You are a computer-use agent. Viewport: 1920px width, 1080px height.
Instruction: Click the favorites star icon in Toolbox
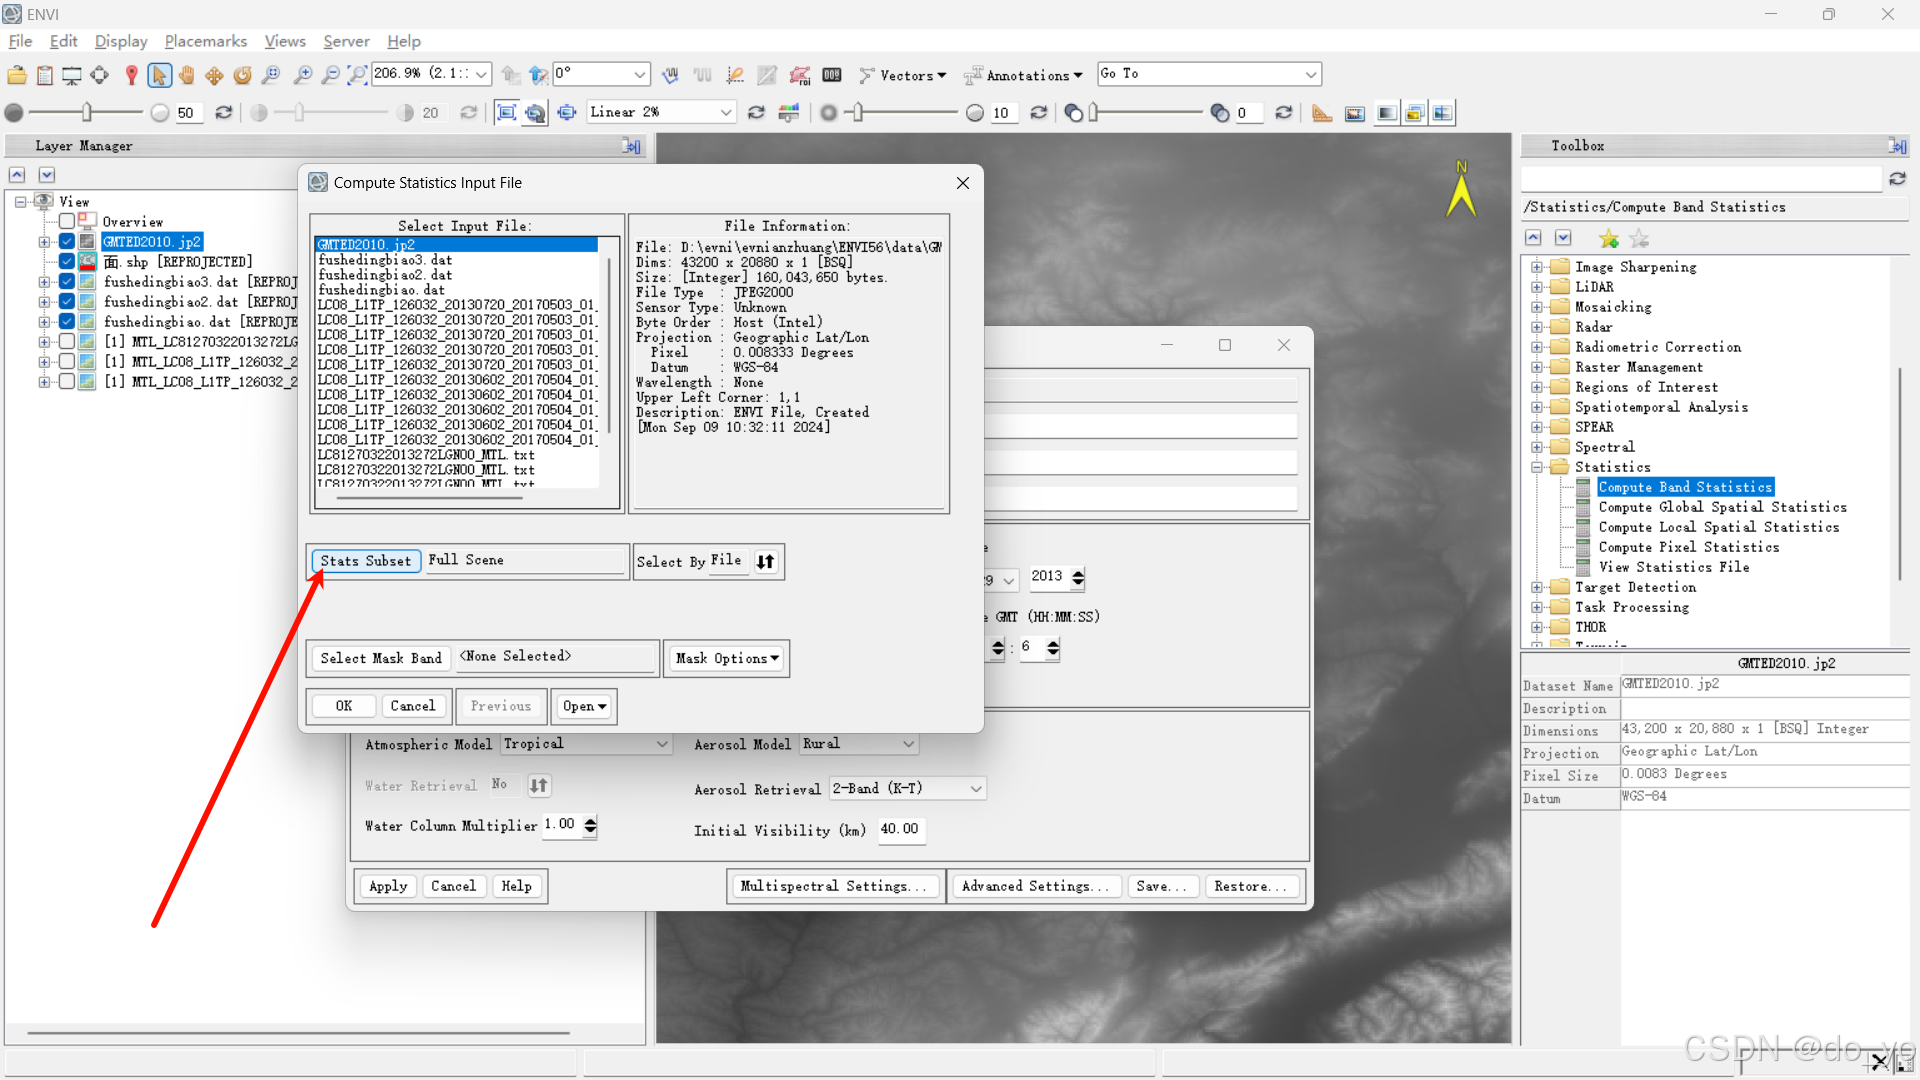point(1608,238)
